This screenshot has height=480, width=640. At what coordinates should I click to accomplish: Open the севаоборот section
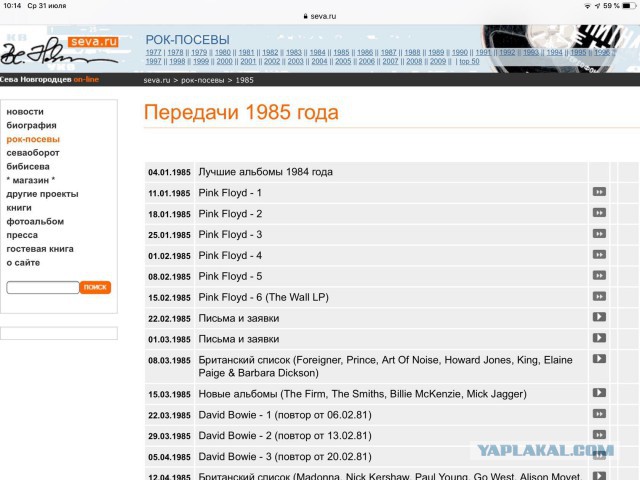[33, 153]
